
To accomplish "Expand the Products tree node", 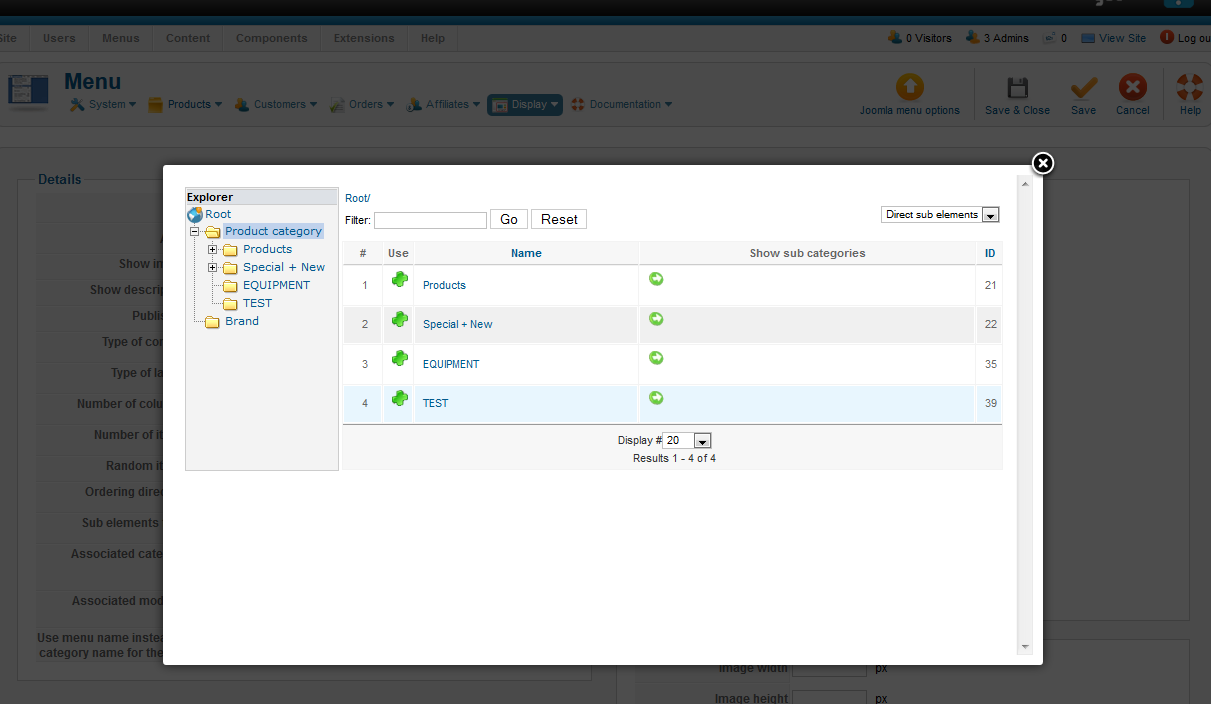I will pyautogui.click(x=212, y=250).
